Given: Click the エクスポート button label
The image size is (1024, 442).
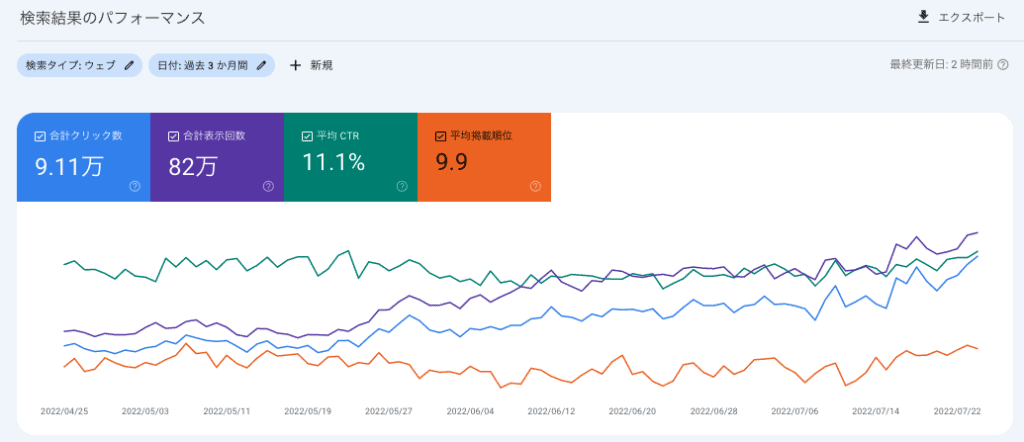Looking at the screenshot, I should click(x=972, y=18).
